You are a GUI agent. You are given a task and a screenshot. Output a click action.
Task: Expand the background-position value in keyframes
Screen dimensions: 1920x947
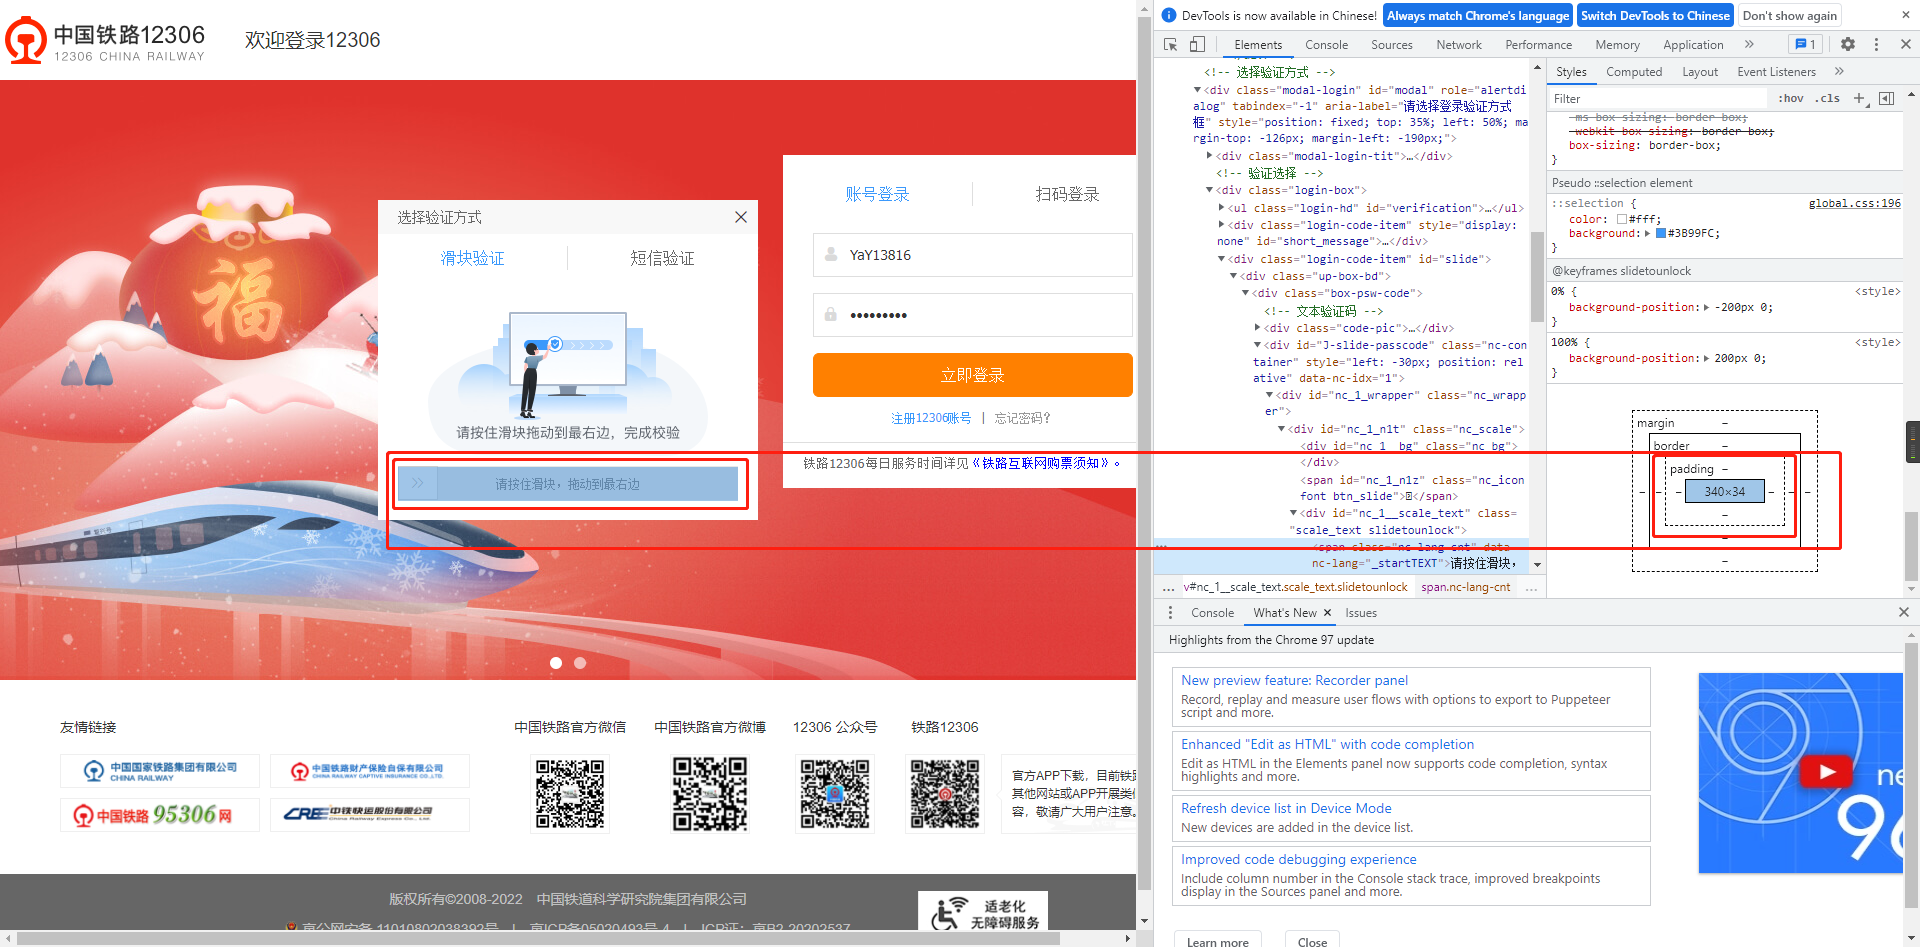(1706, 307)
